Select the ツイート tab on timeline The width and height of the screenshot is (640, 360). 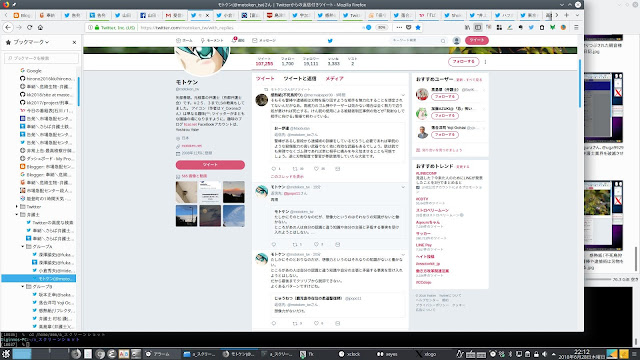pos(265,78)
